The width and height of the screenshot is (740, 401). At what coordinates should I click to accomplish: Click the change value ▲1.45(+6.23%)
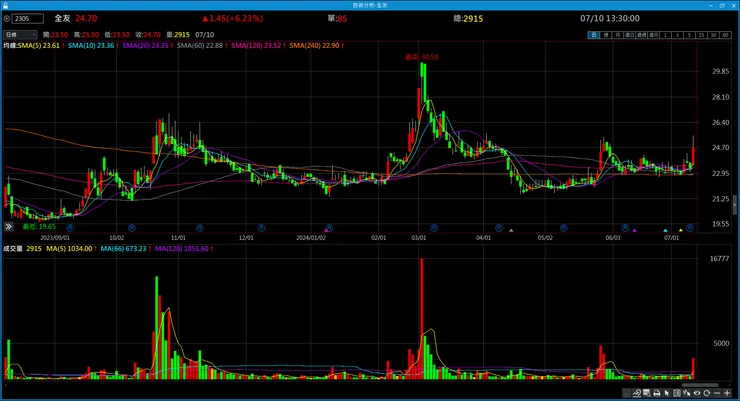pos(233,18)
